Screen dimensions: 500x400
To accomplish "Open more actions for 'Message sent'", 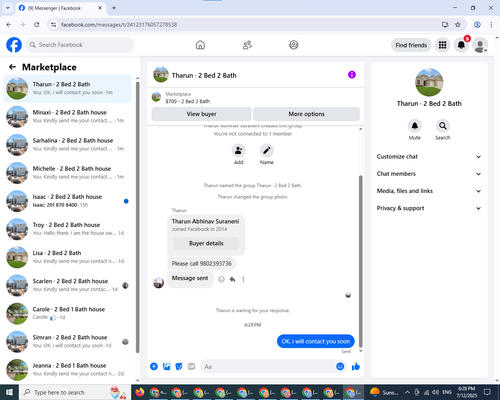I will click(243, 279).
